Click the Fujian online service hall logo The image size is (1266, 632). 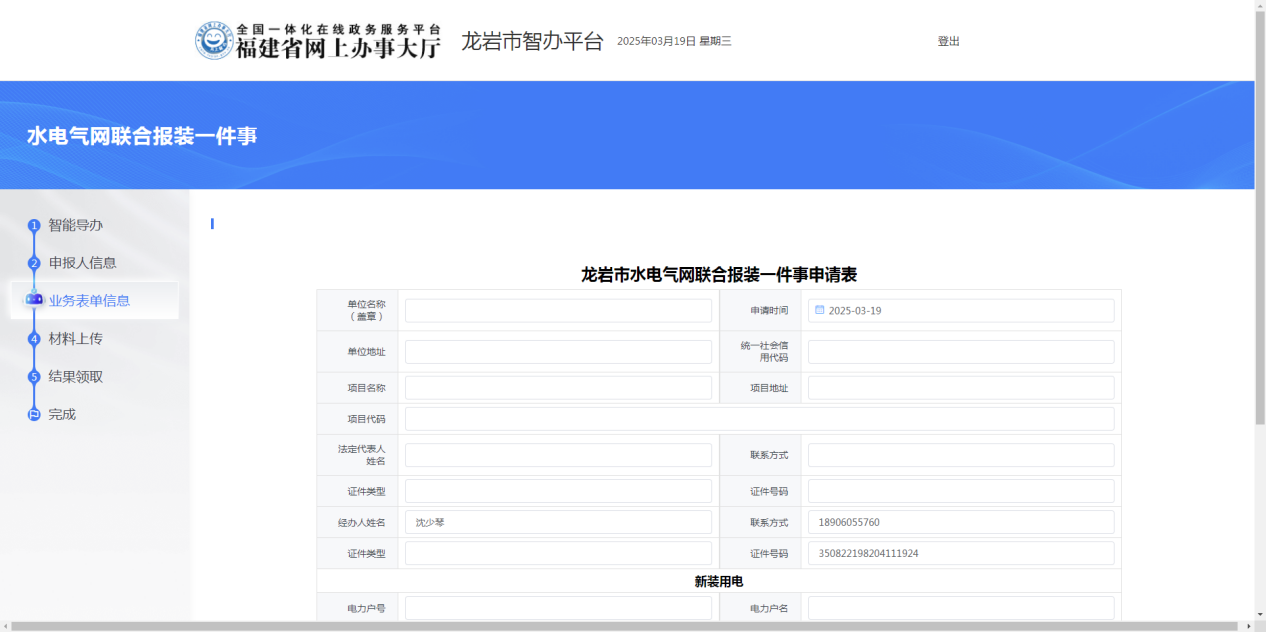316,41
